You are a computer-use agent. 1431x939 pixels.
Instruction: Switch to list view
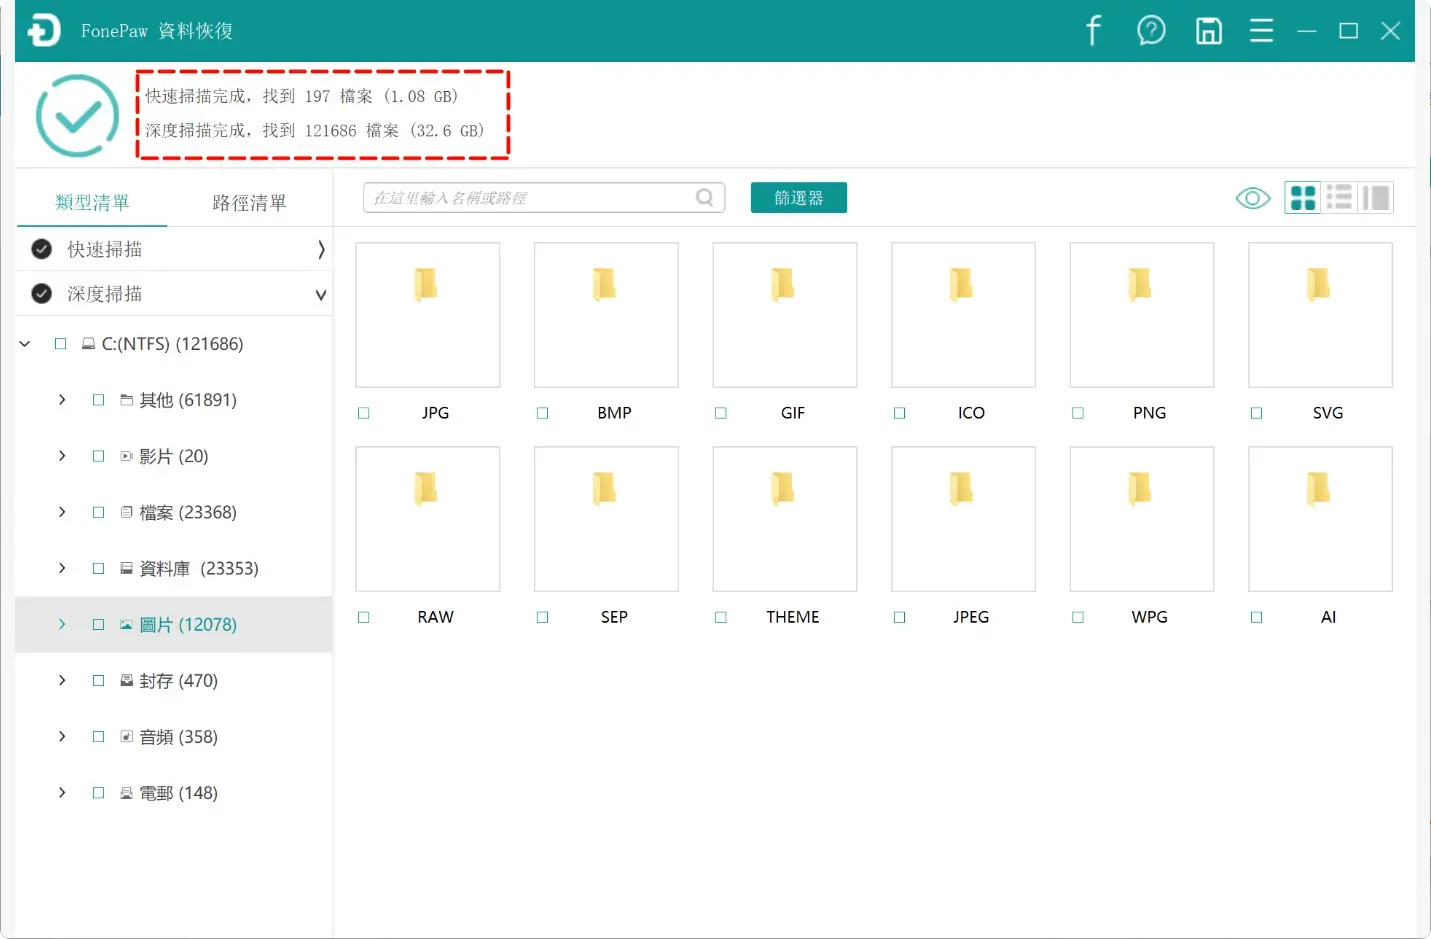coord(1339,197)
